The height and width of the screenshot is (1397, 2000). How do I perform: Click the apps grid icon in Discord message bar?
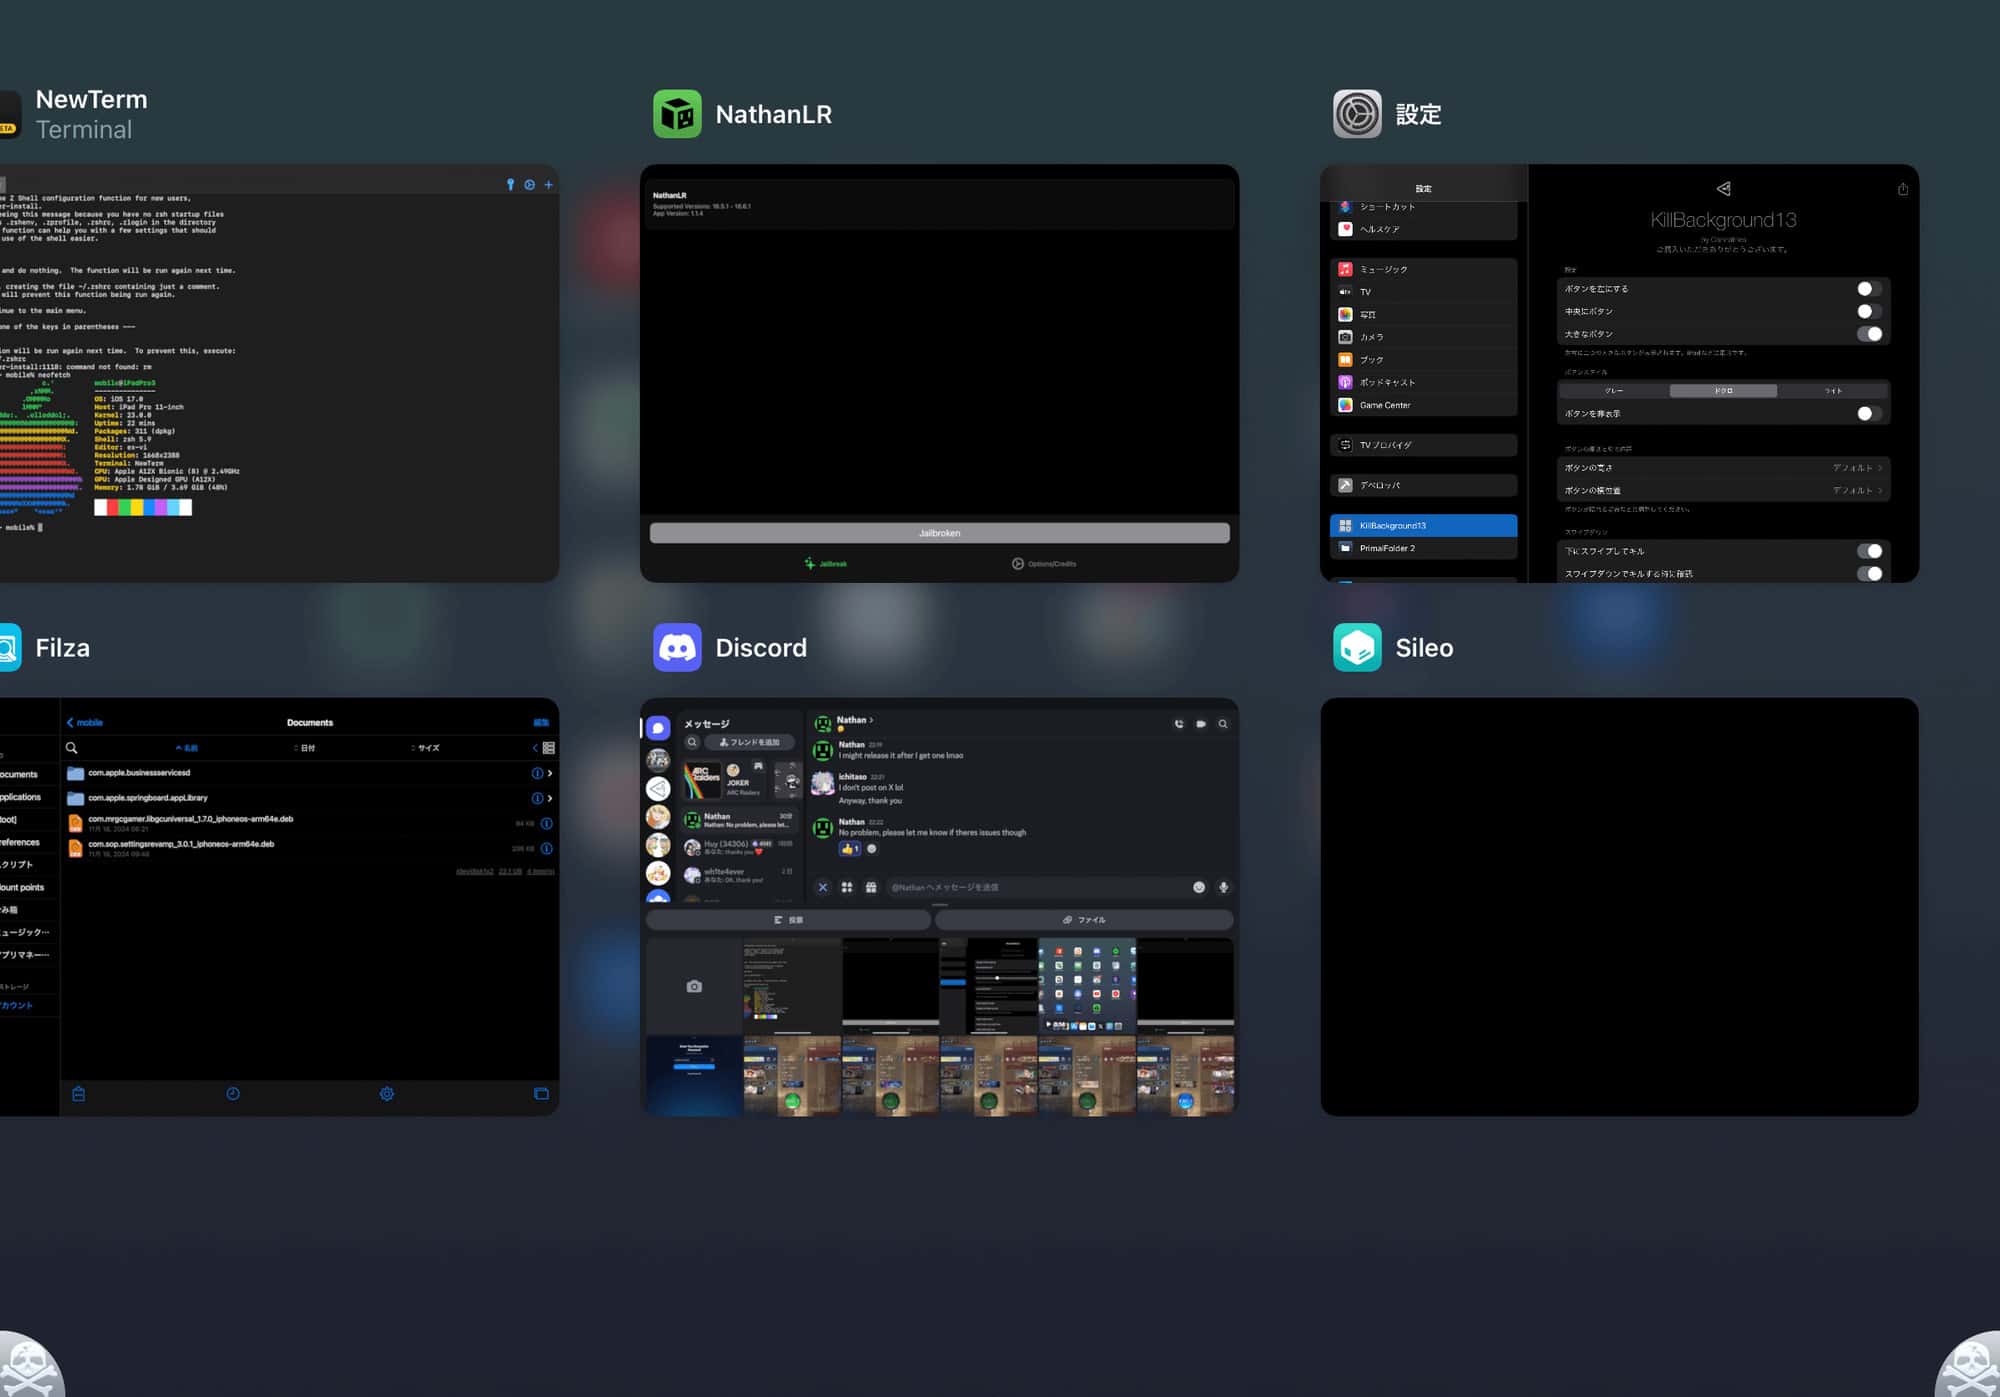[x=847, y=887]
